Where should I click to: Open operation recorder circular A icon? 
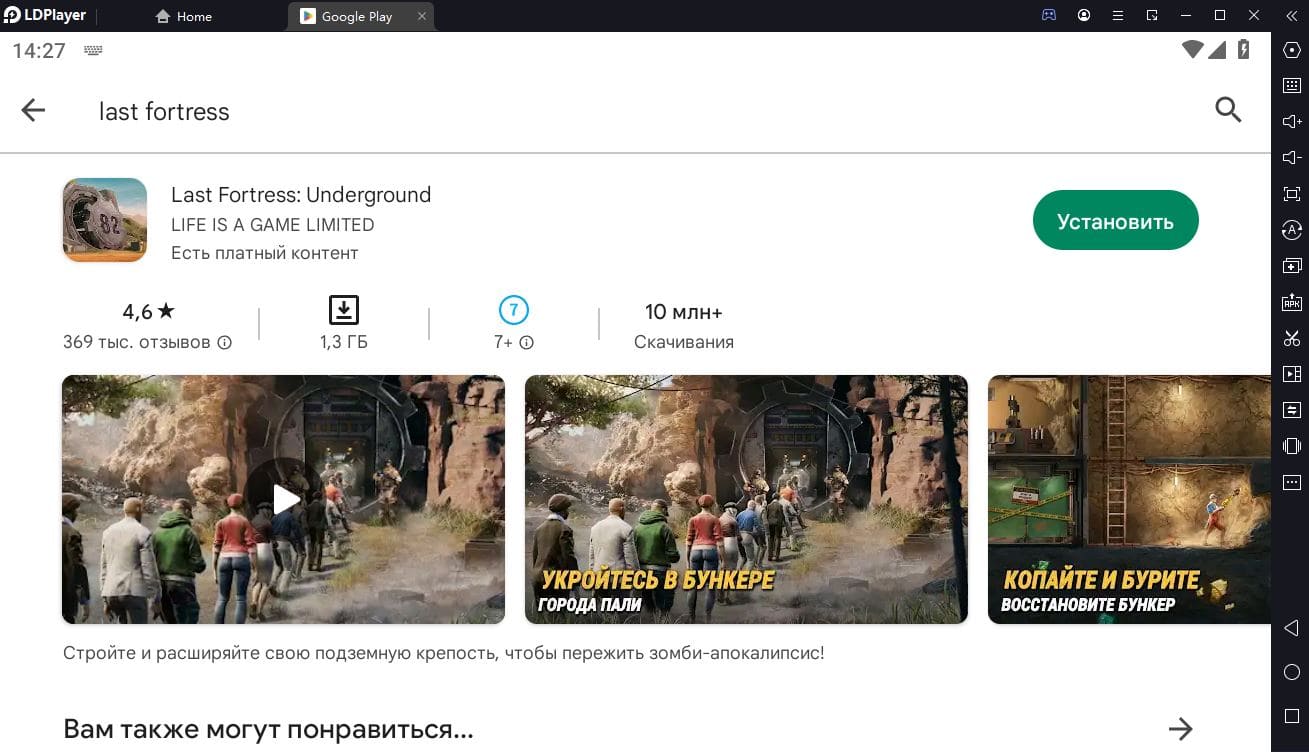point(1291,230)
